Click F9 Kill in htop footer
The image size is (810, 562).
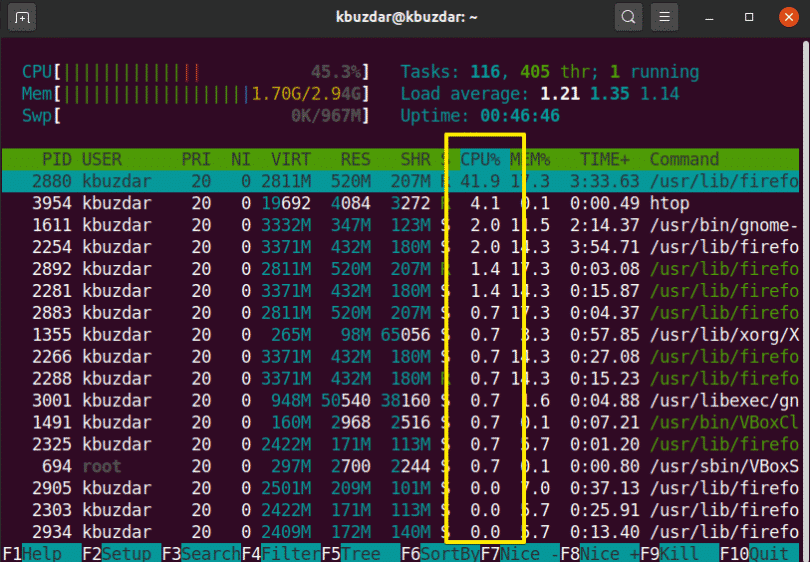pyautogui.click(x=679, y=553)
